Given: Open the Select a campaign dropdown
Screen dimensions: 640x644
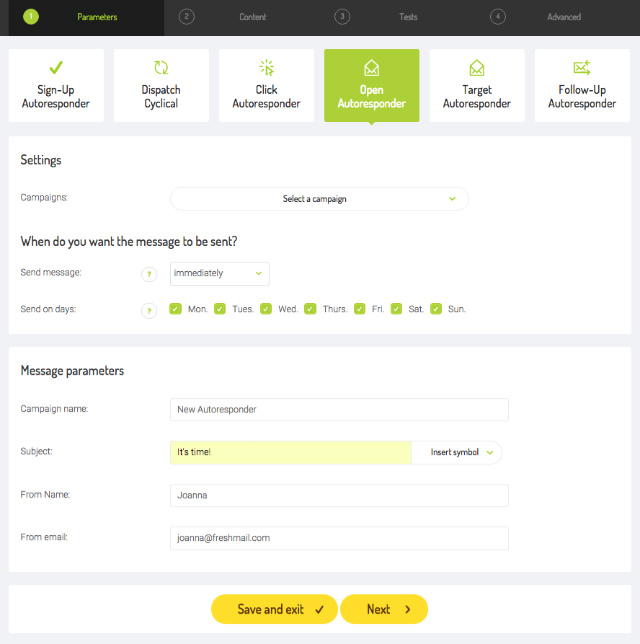Looking at the screenshot, I should tap(319, 199).
